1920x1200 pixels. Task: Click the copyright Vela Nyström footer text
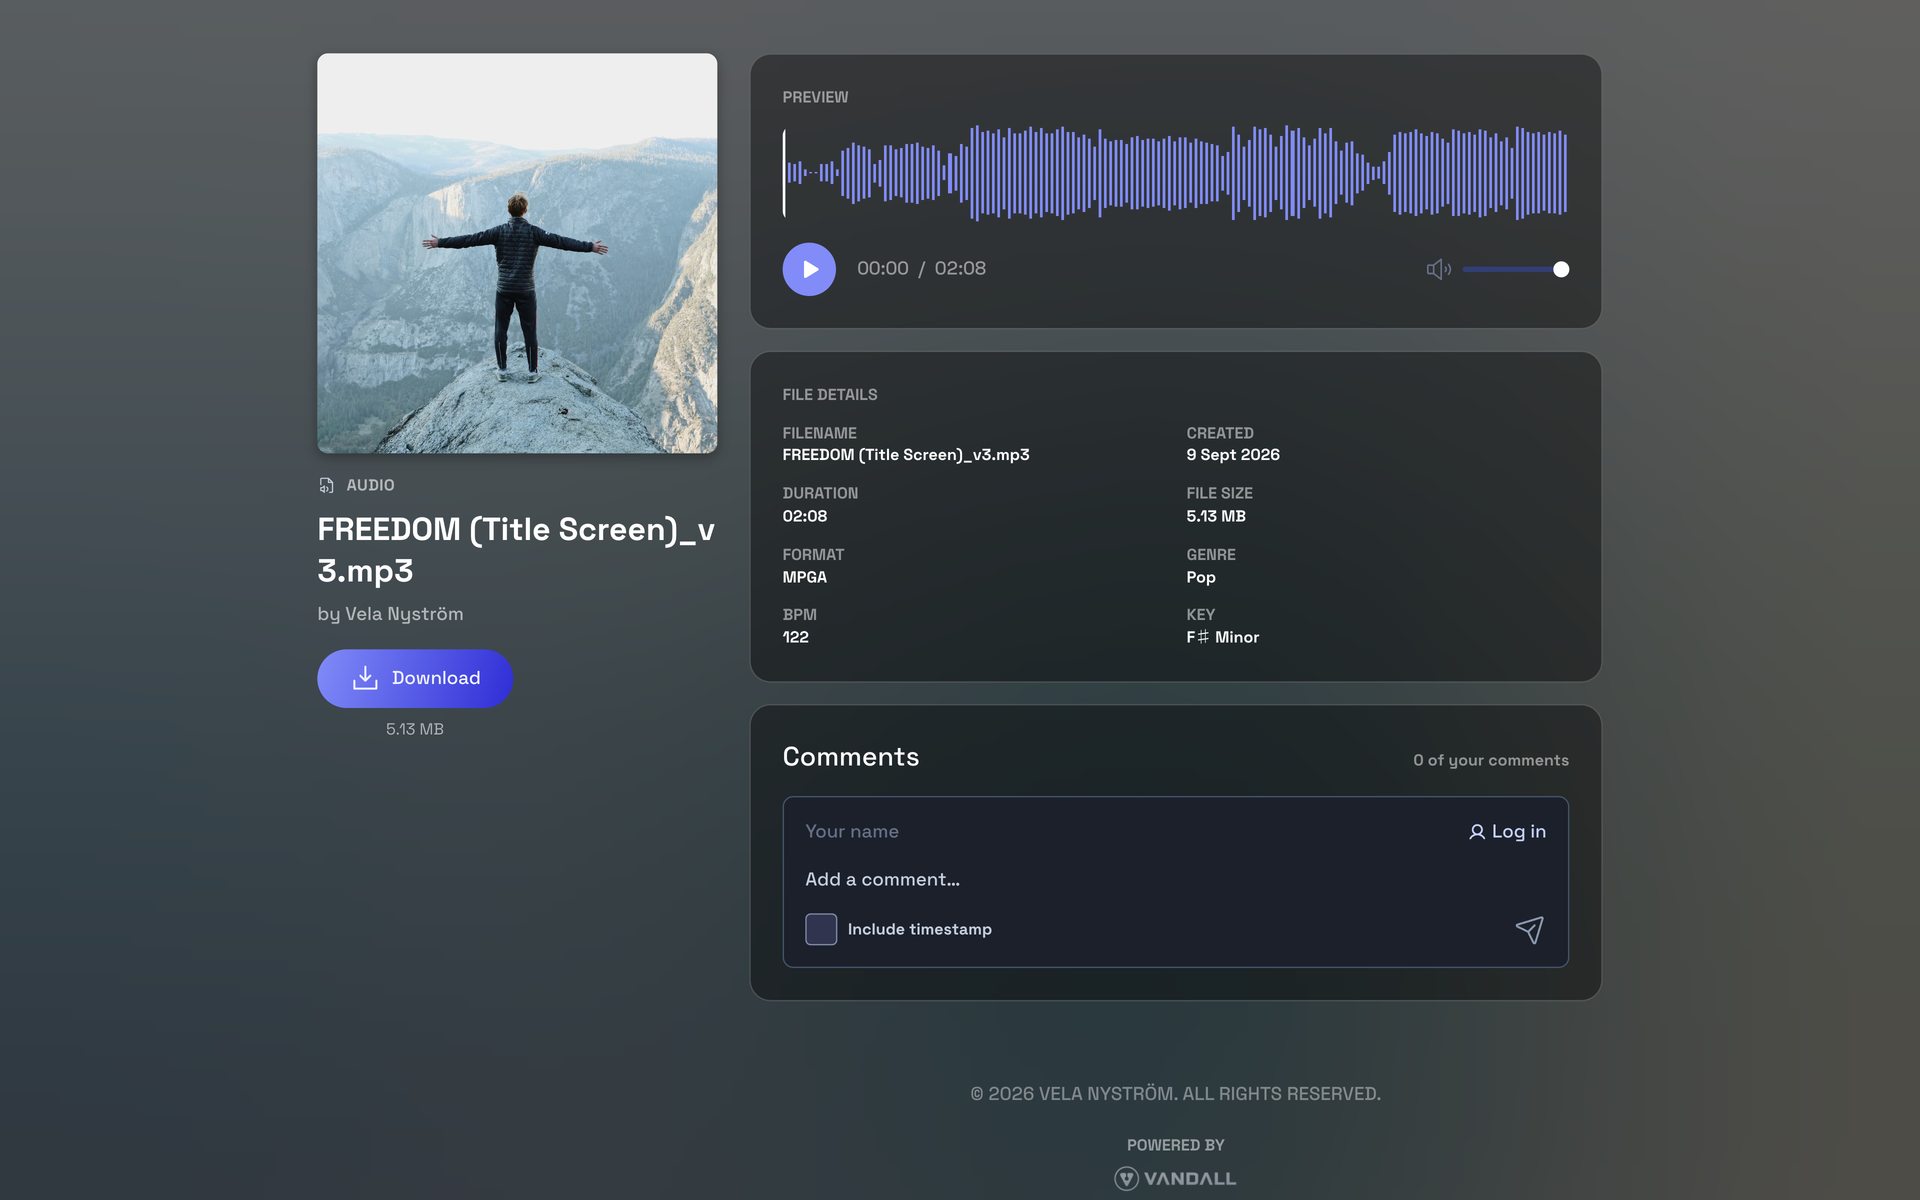[1175, 1094]
